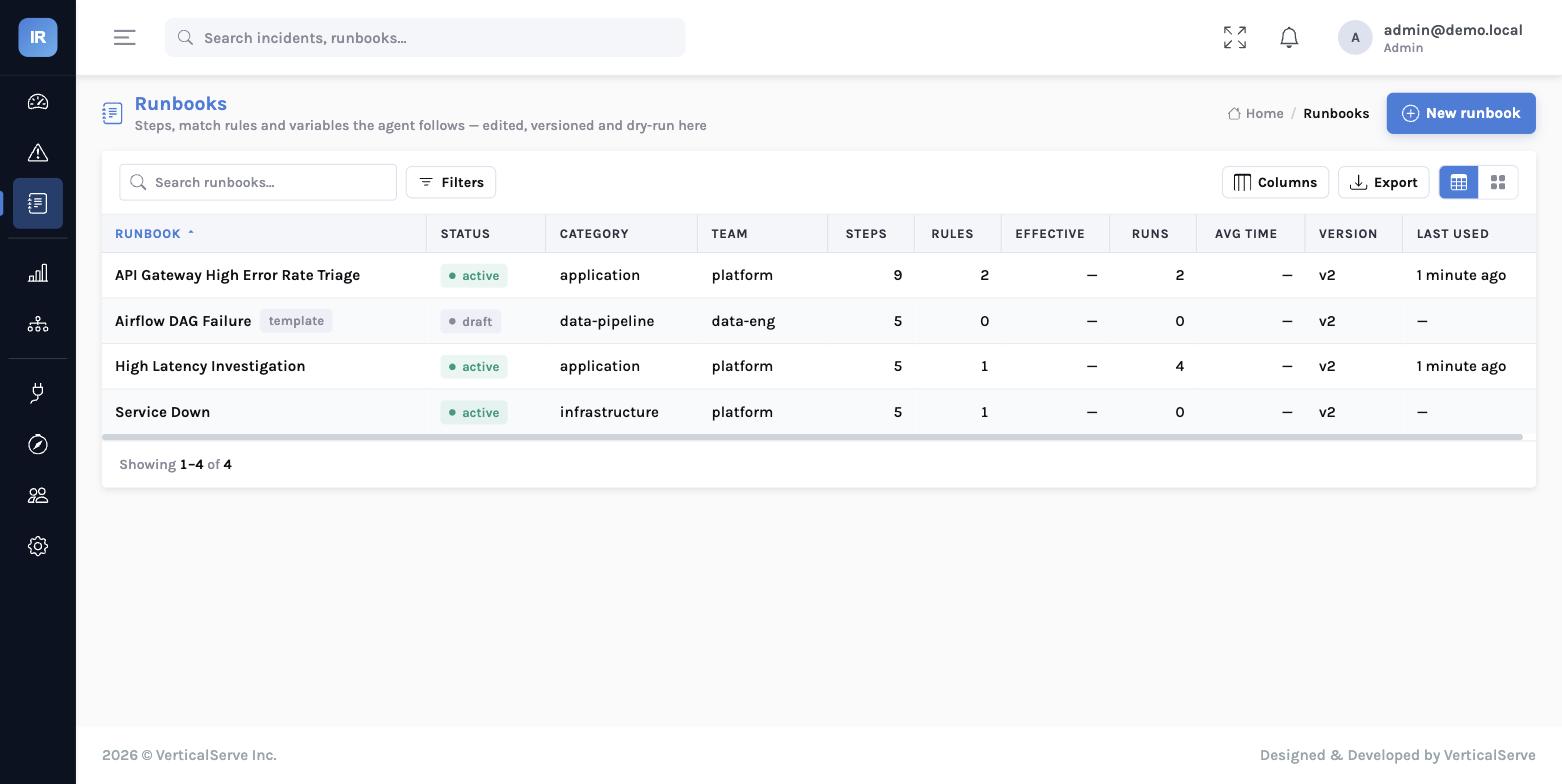
Task: Click the New runbook button
Action: [1461, 113]
